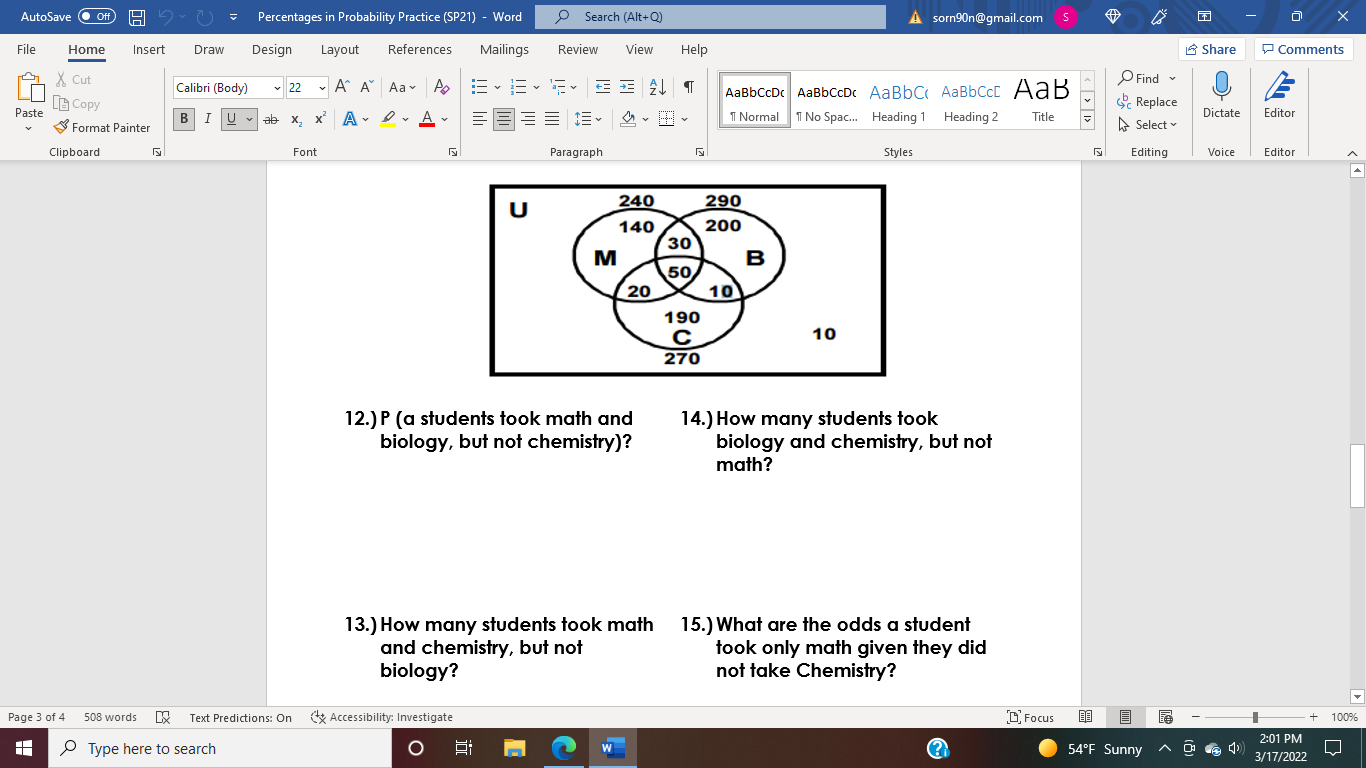
Task: Open the proofing errors status icon
Action: click(163, 717)
